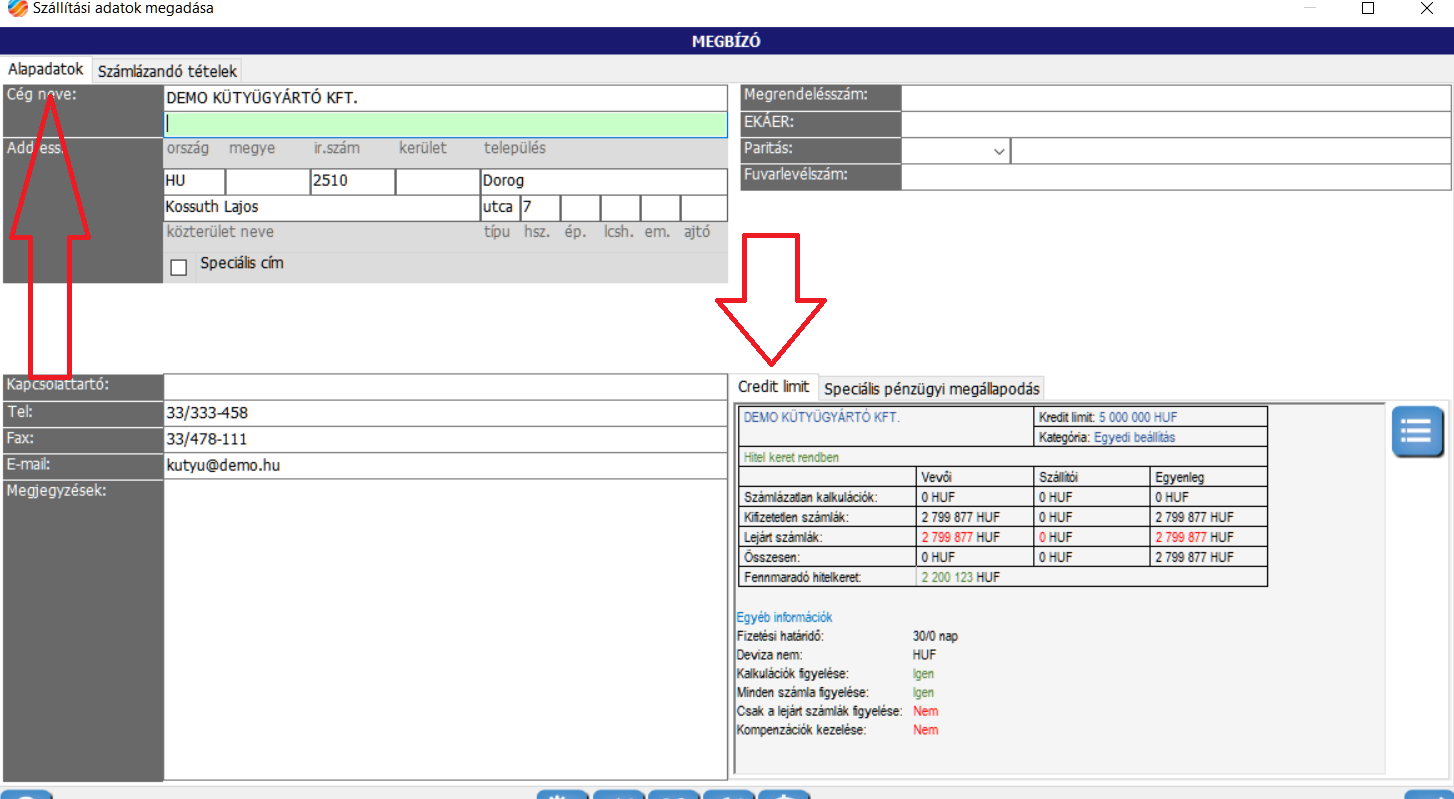The height and width of the screenshot is (799, 1454).
Task: Click the postal code field 2510
Action: coord(352,182)
